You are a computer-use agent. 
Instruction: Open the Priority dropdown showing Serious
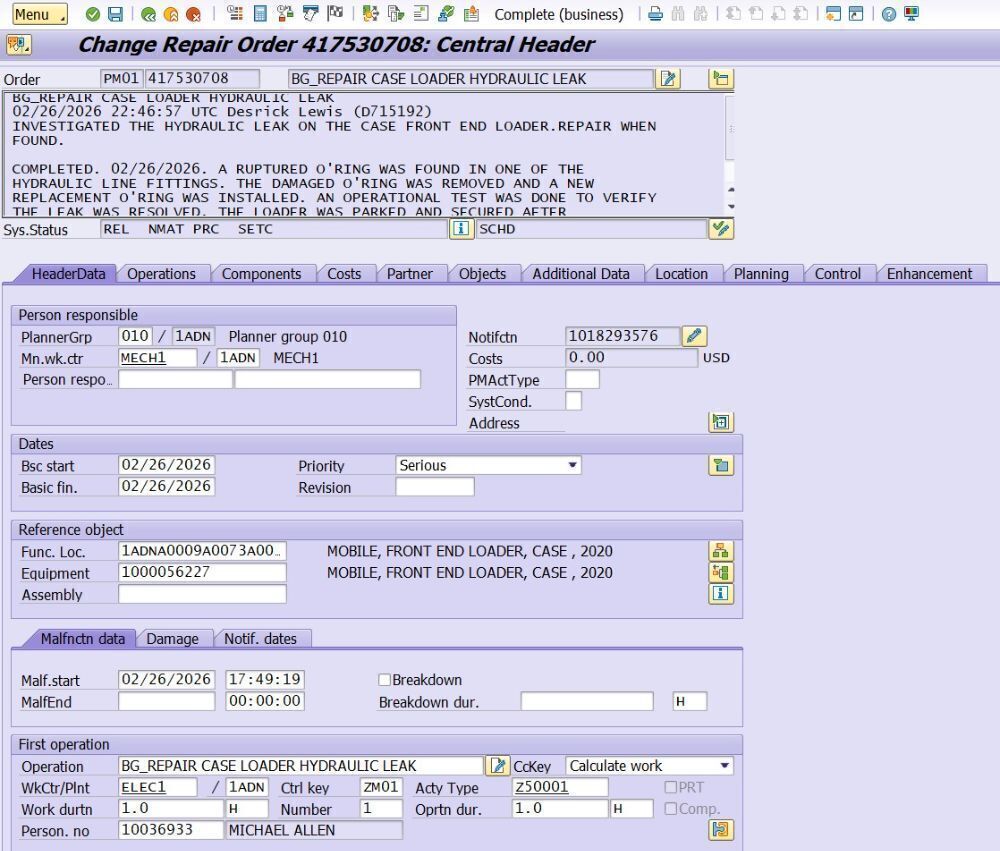click(x=489, y=465)
